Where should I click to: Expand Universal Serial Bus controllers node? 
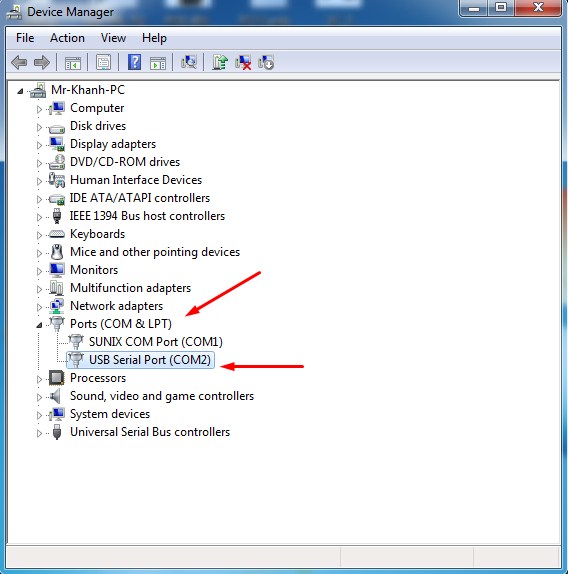click(x=39, y=433)
